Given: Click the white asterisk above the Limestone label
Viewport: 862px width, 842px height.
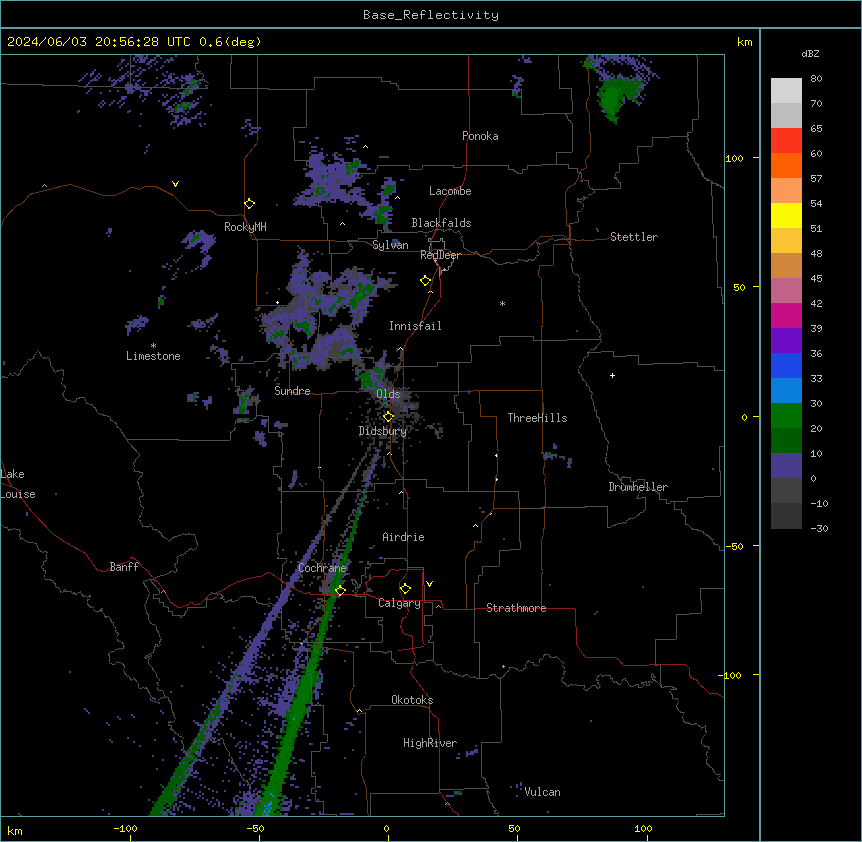Looking at the screenshot, I should pyautogui.click(x=153, y=346).
